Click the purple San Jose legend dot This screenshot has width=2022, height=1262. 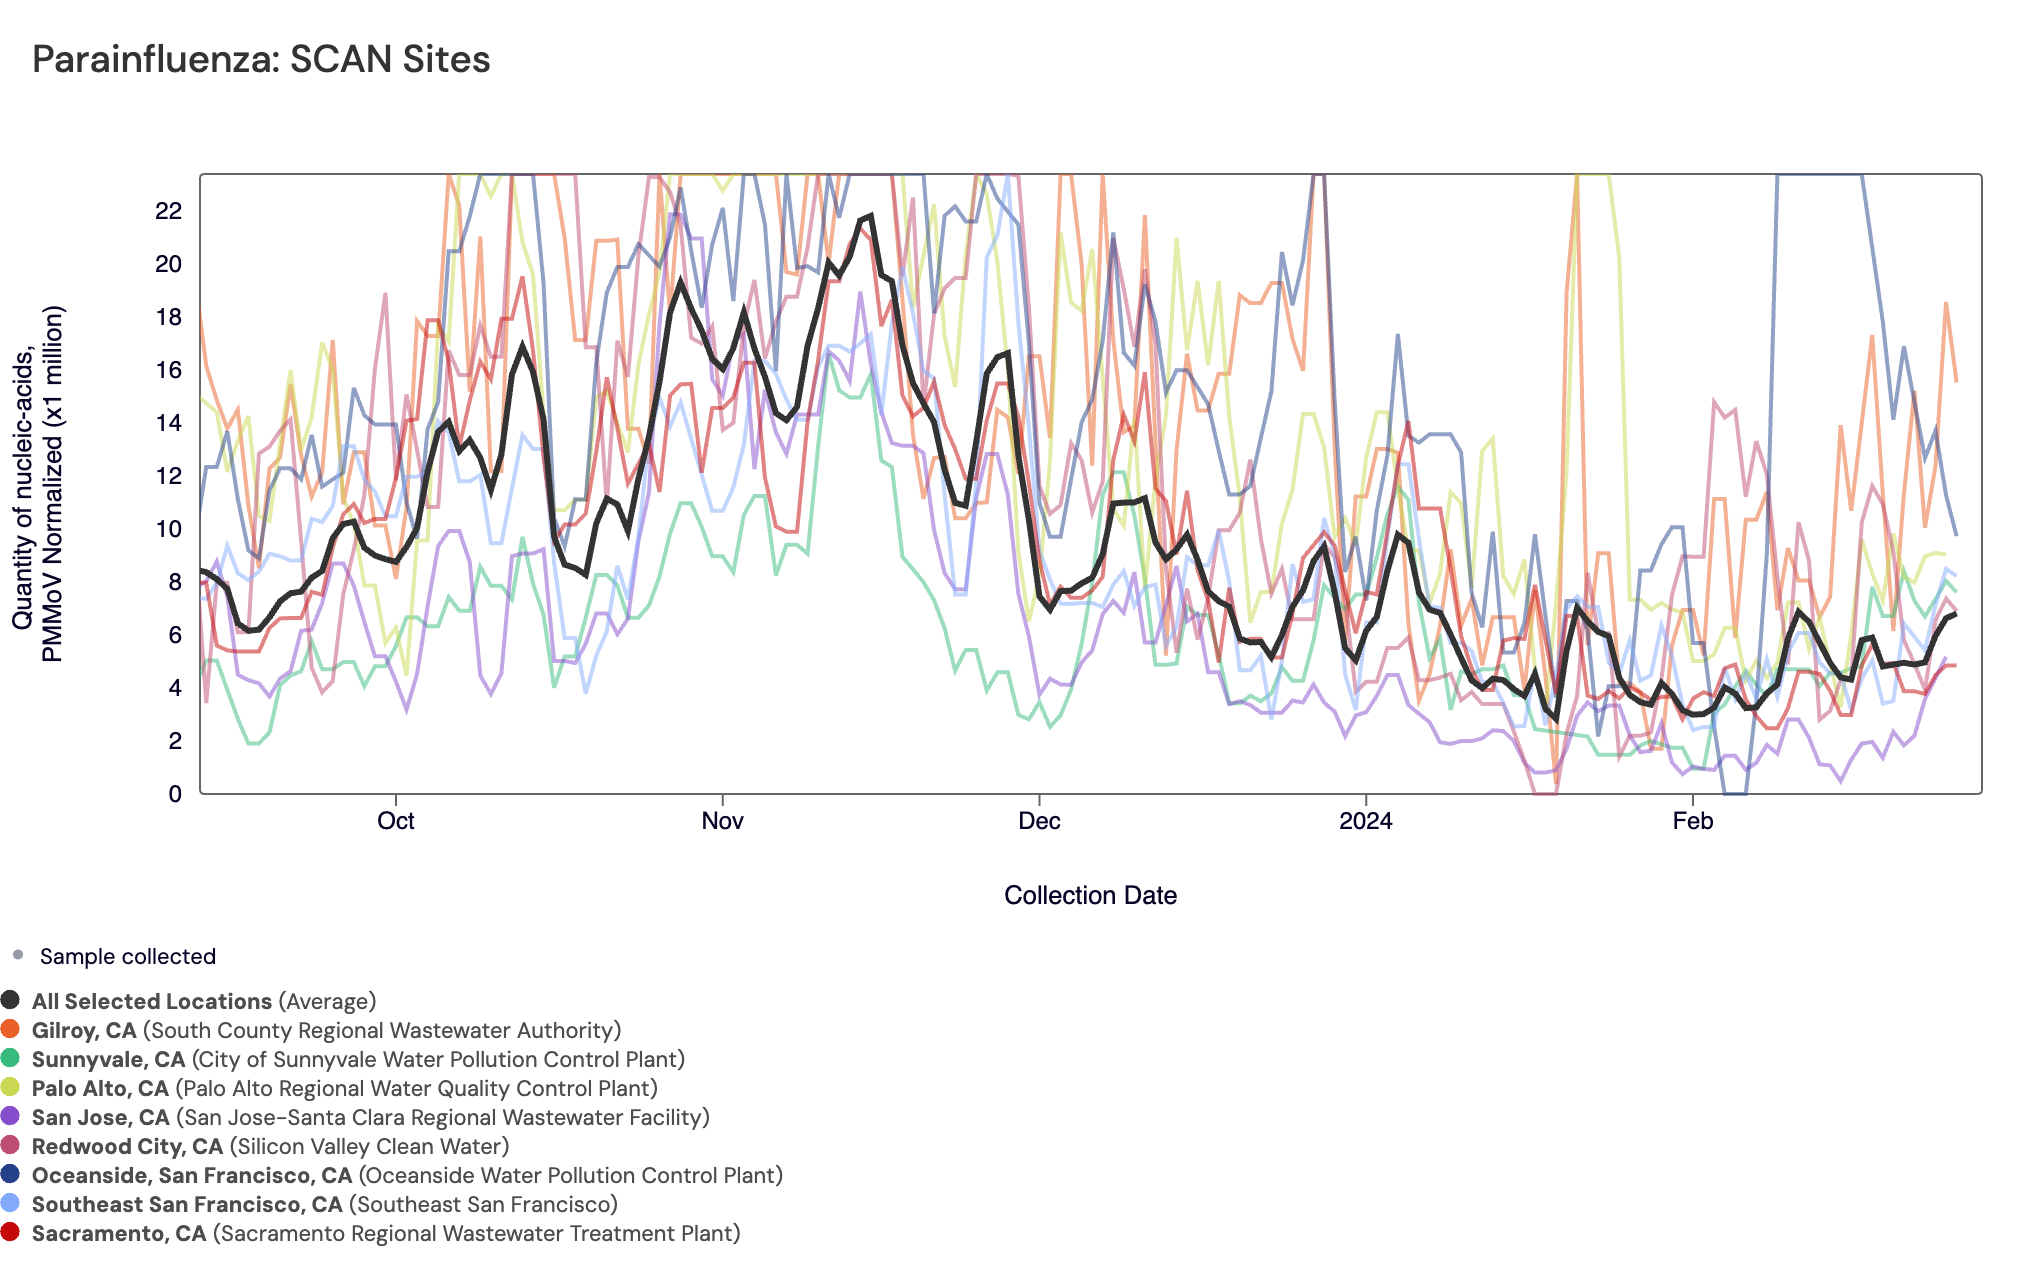tap(10, 1116)
